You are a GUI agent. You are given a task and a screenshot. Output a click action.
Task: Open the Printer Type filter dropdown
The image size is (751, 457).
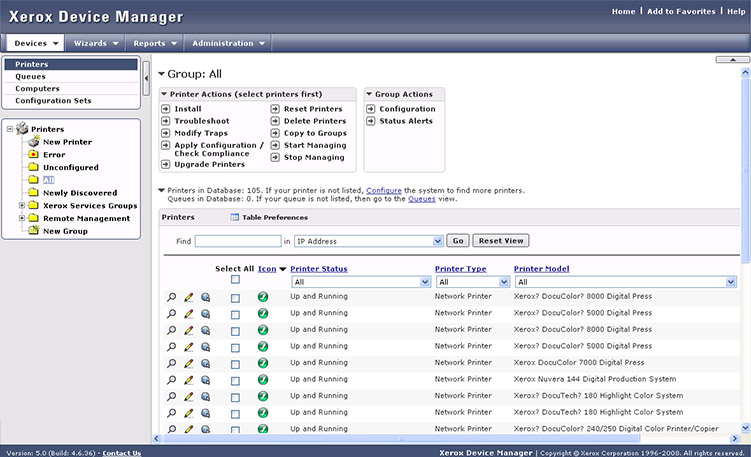click(503, 282)
